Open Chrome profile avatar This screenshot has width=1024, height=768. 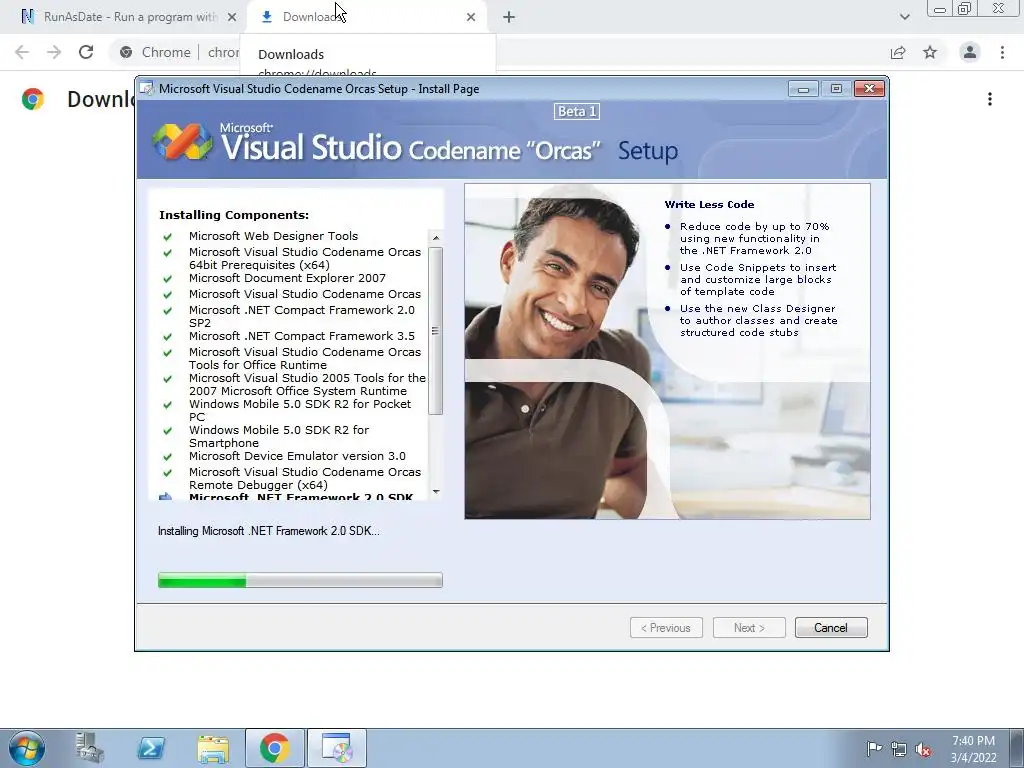970,52
